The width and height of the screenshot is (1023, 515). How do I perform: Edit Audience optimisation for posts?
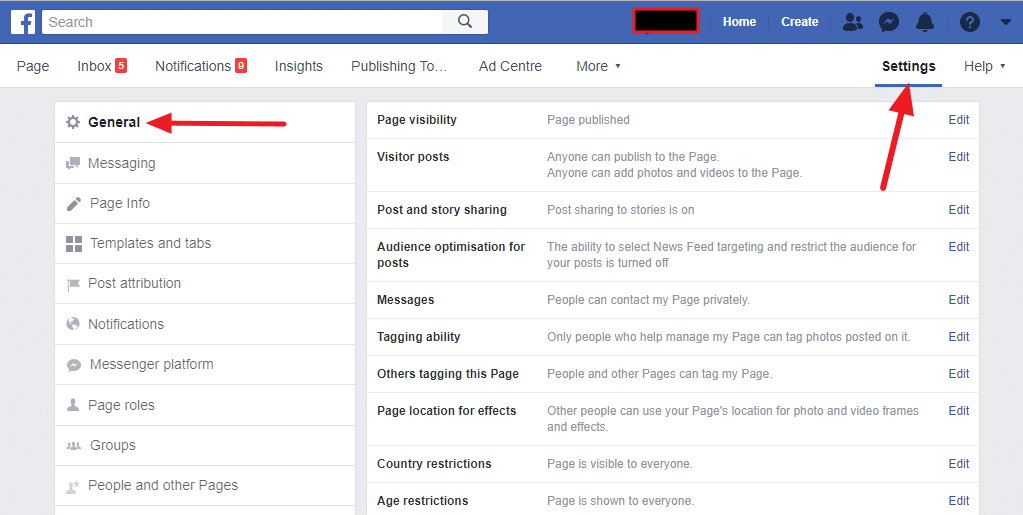[x=958, y=247]
